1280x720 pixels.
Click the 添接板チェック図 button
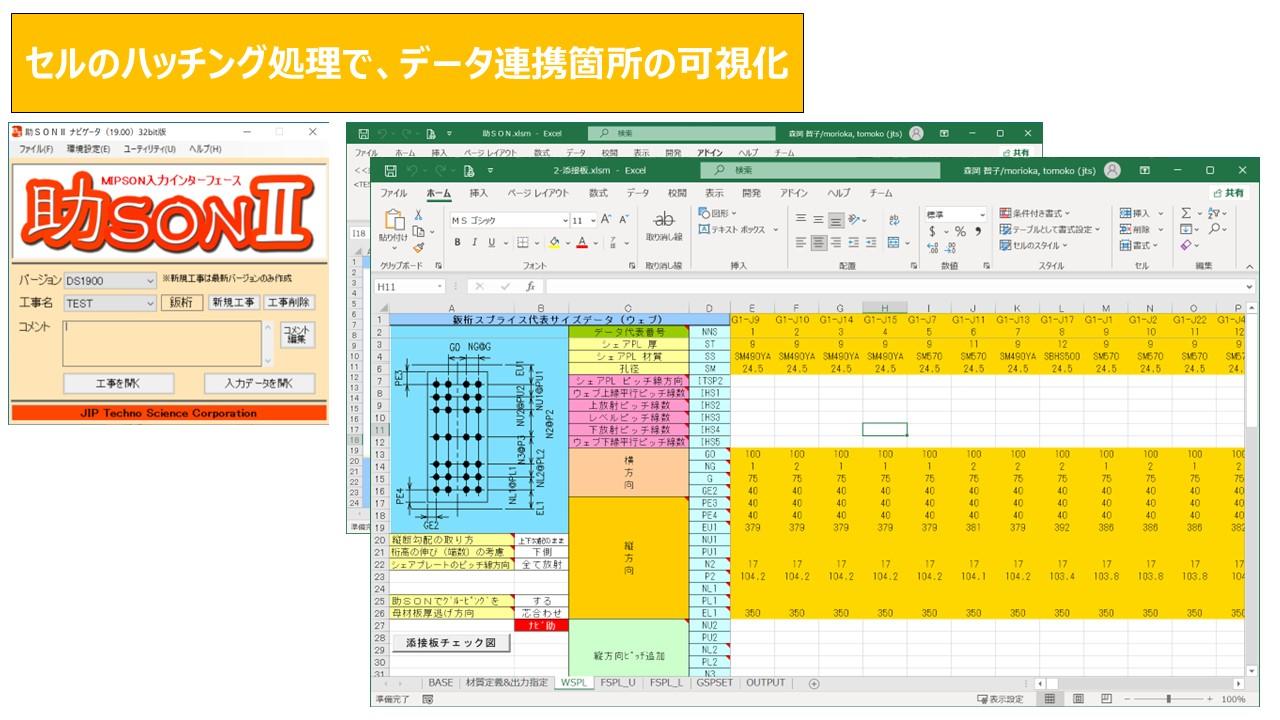click(x=450, y=643)
